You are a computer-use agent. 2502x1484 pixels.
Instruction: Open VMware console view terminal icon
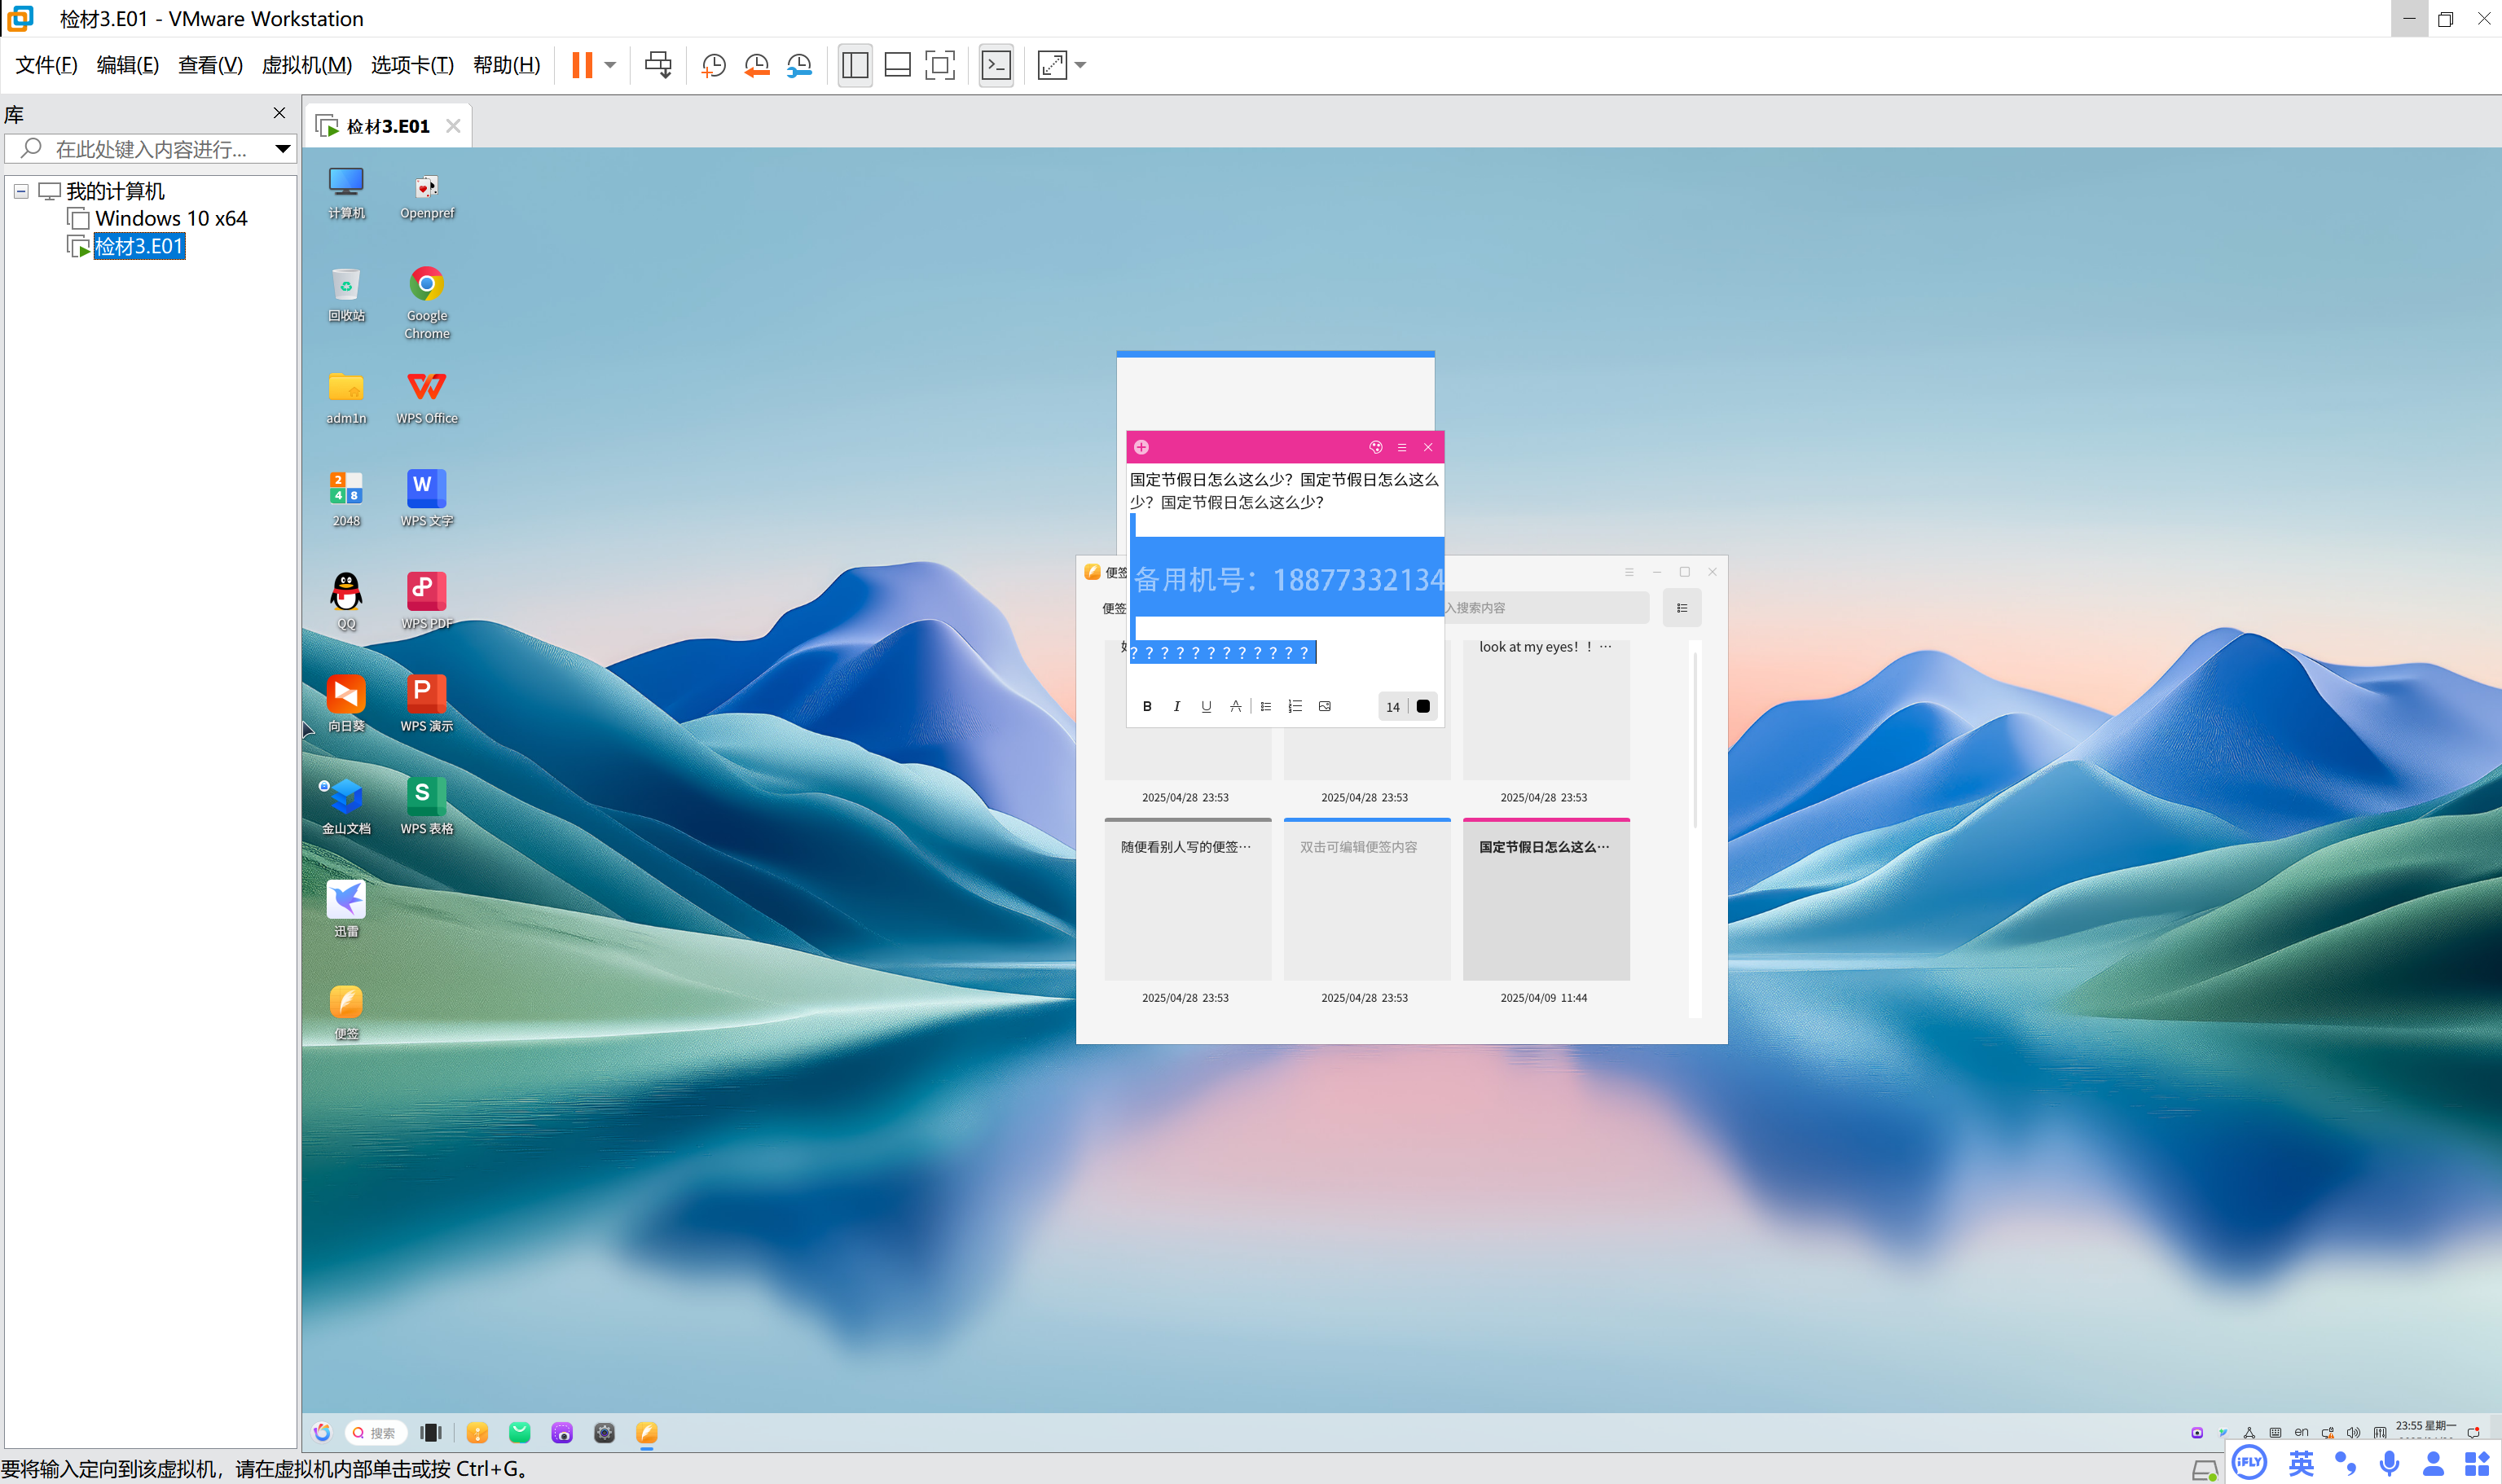tap(996, 66)
